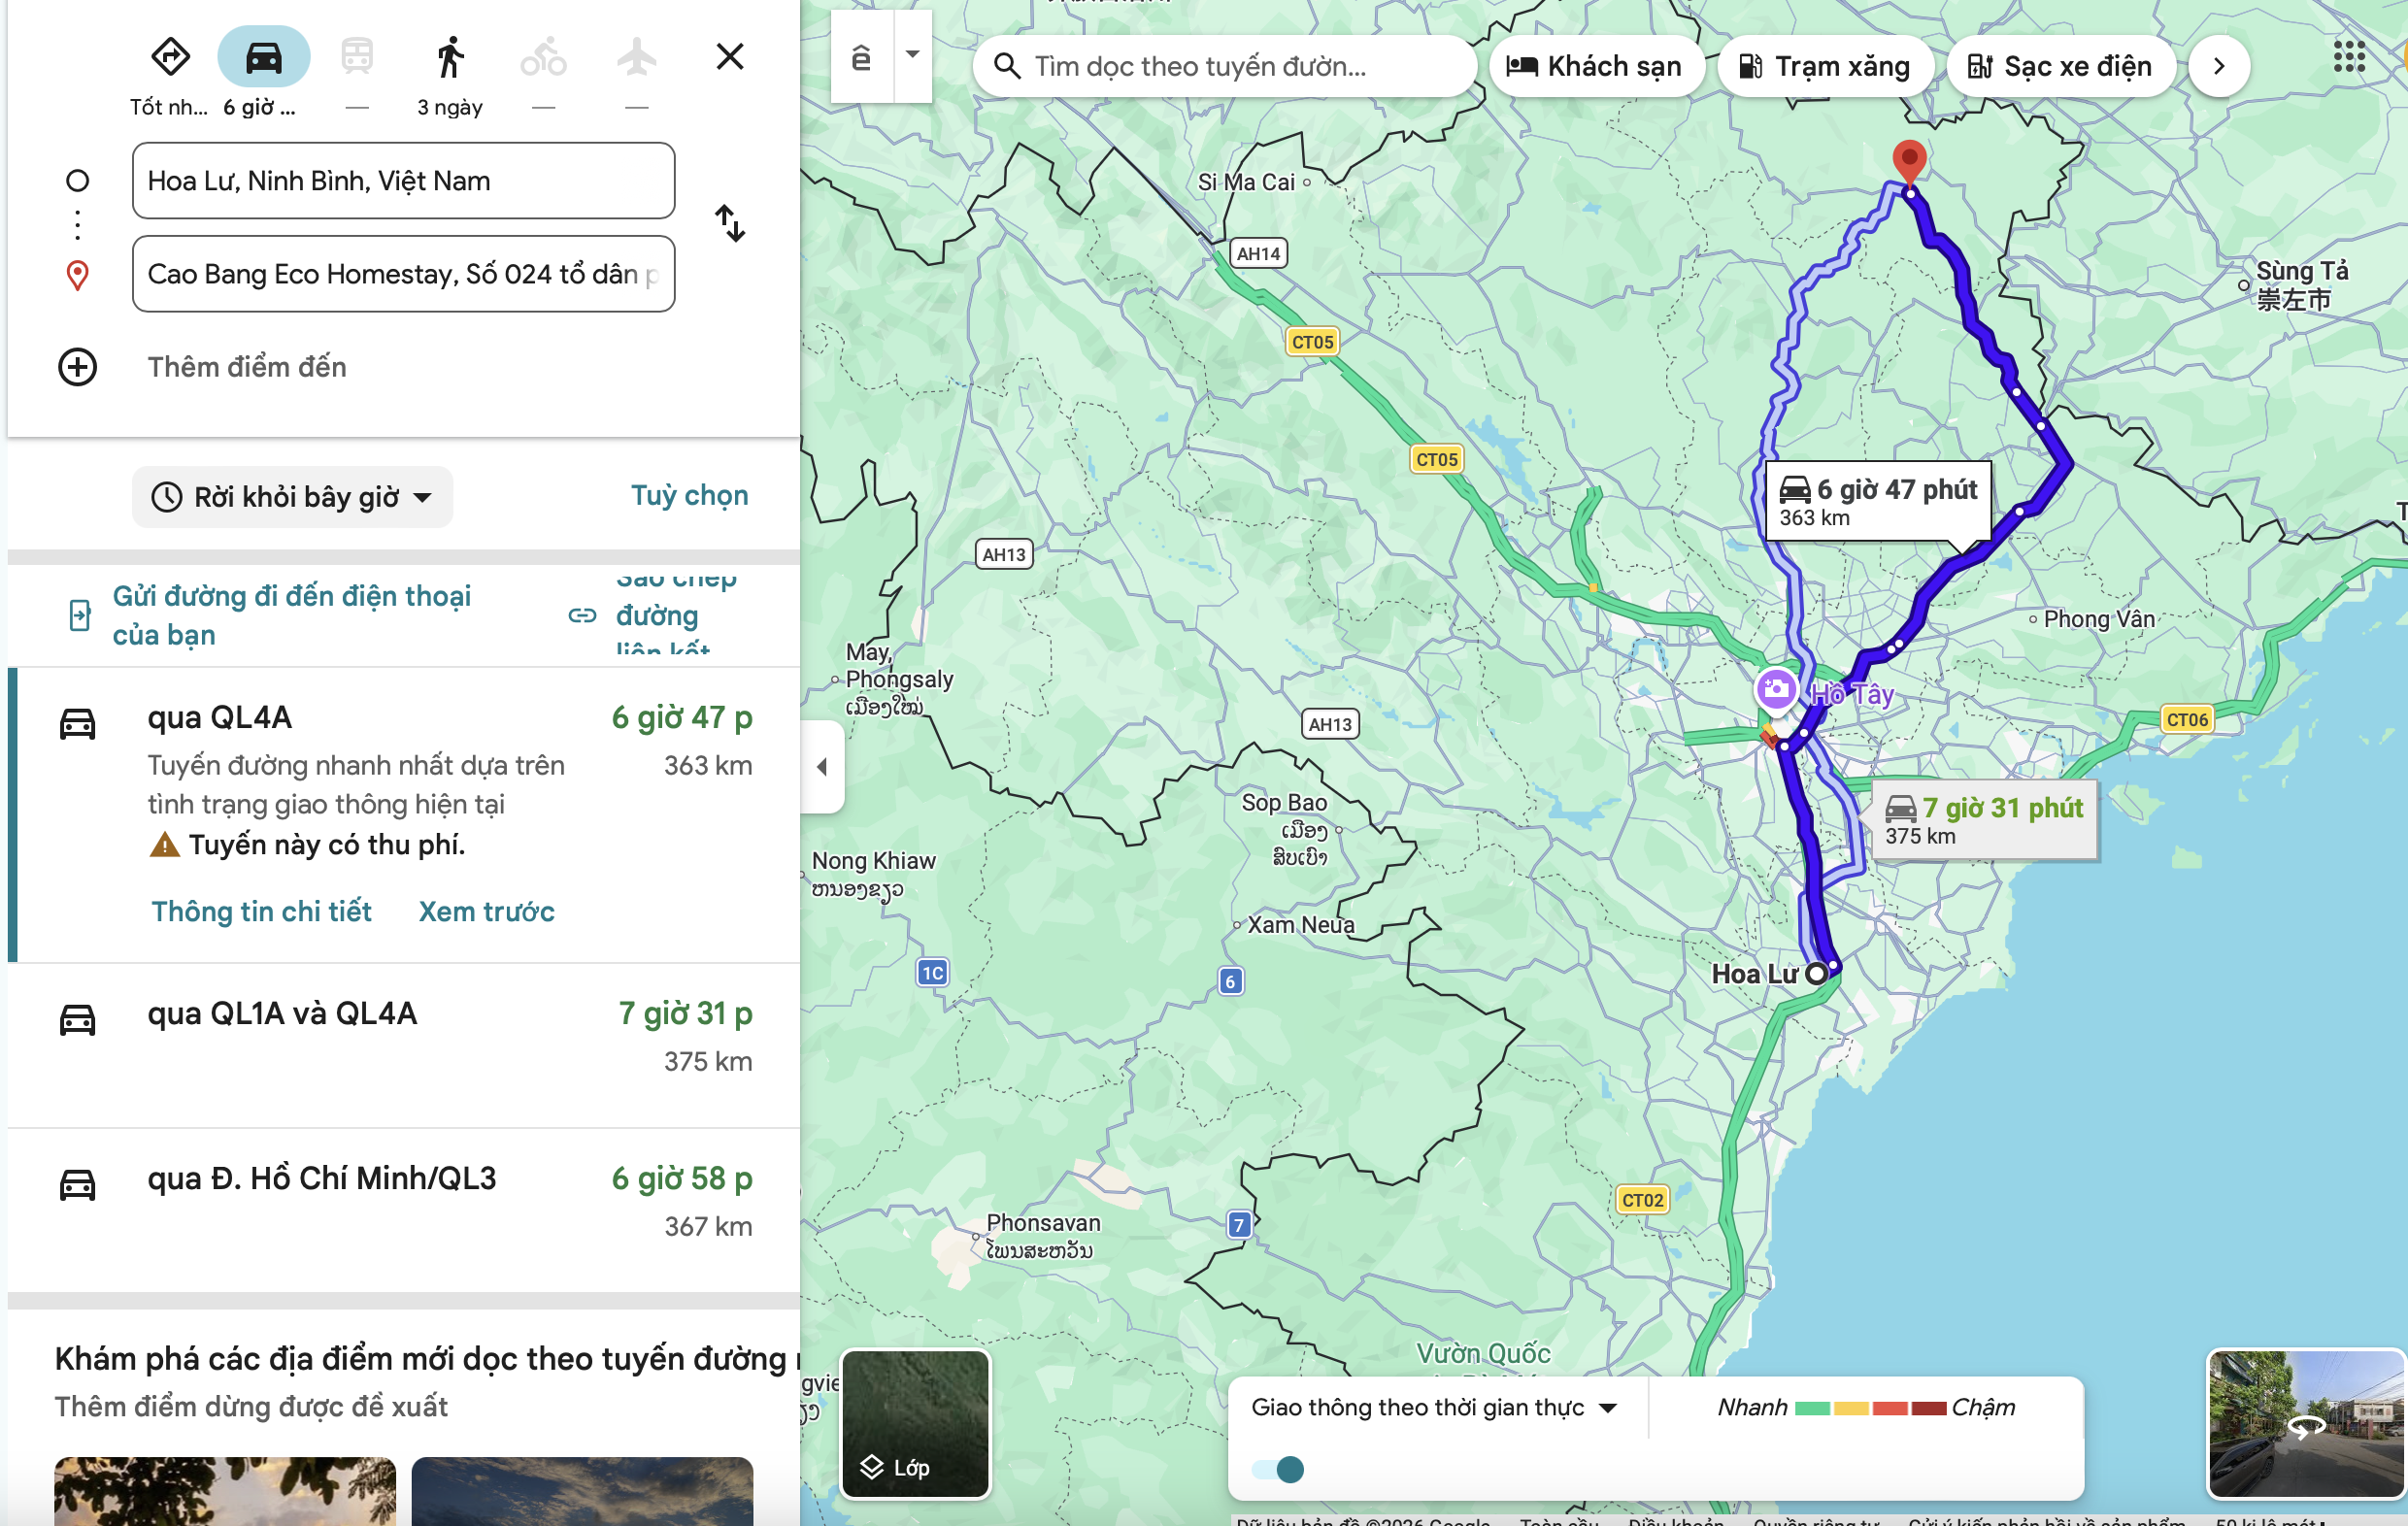Search for Trạm xăng along route
Viewport: 2408px width, 1526px height.
[1825, 66]
